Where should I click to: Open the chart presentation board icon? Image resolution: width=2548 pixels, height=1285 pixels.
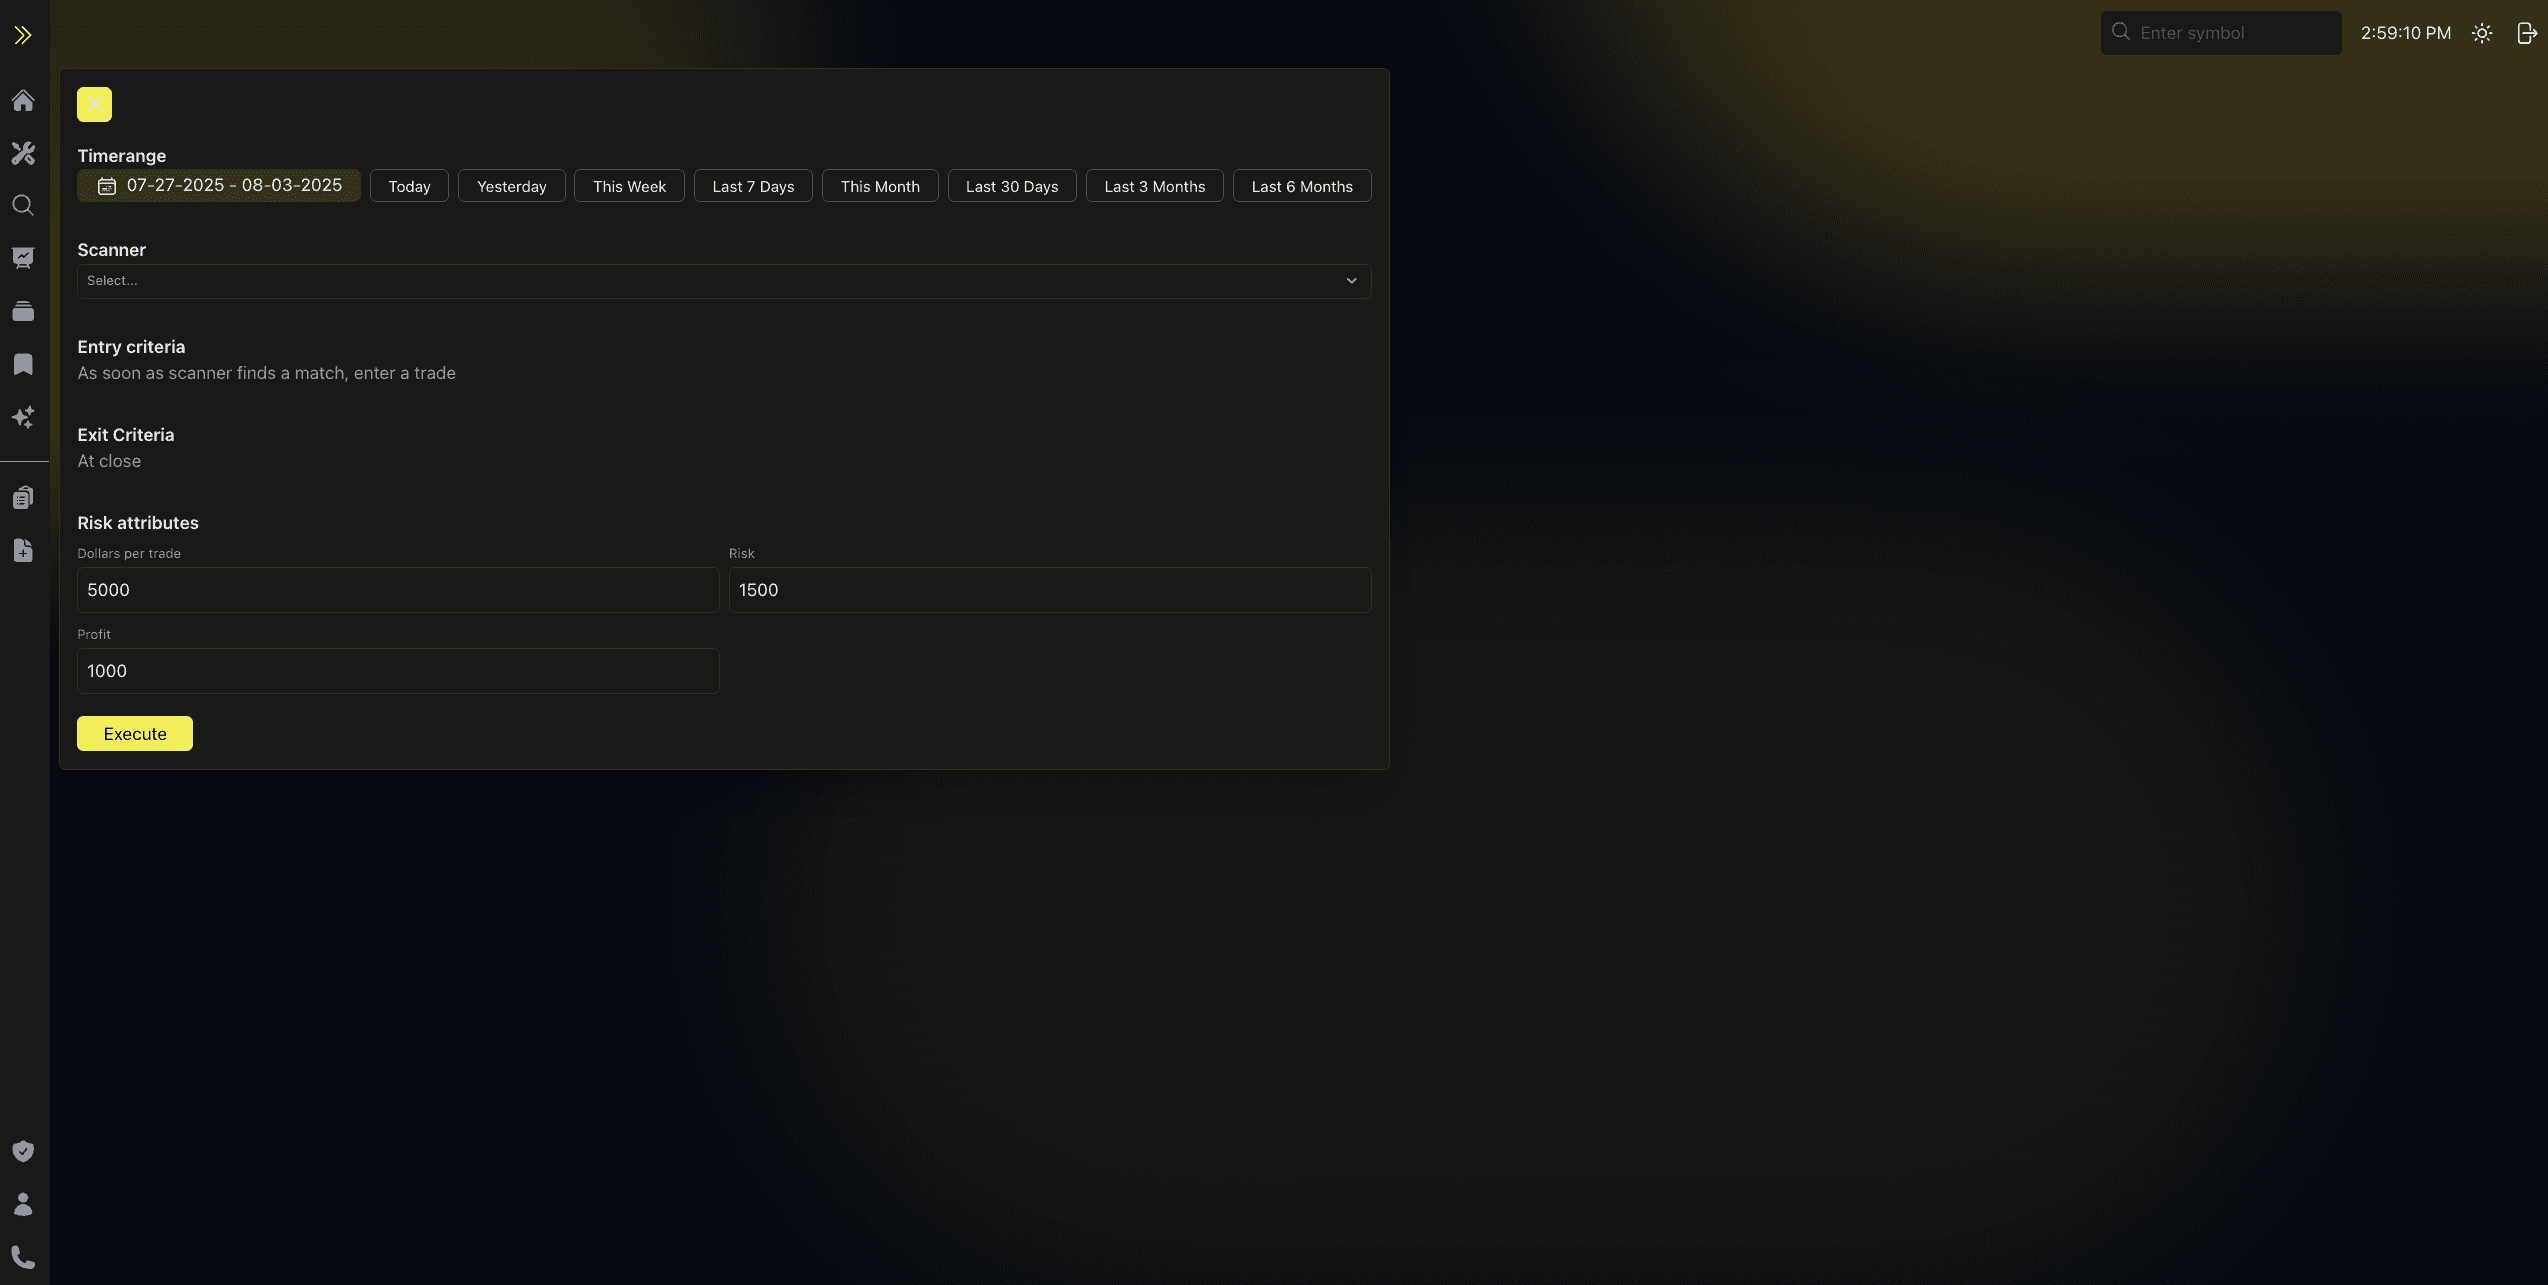(23, 258)
